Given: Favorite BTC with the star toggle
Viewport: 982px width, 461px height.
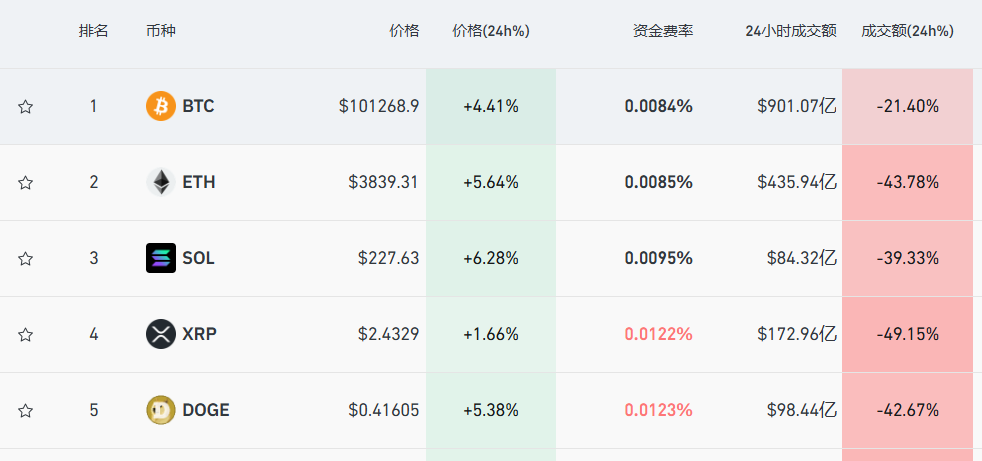Looking at the screenshot, I should [x=26, y=107].
